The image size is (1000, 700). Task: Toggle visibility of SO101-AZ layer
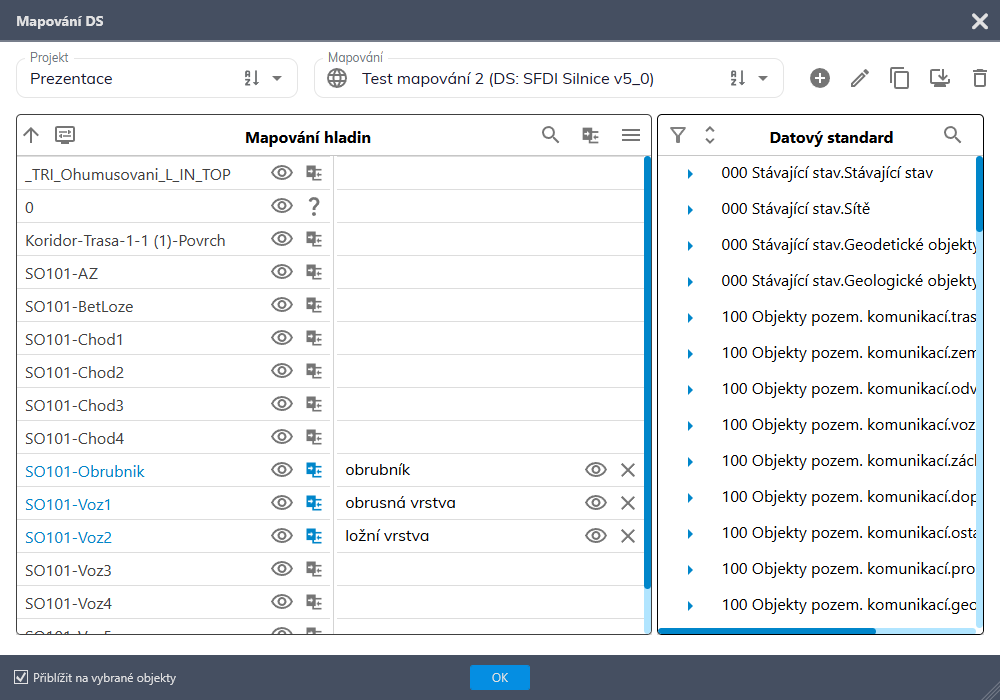point(282,272)
